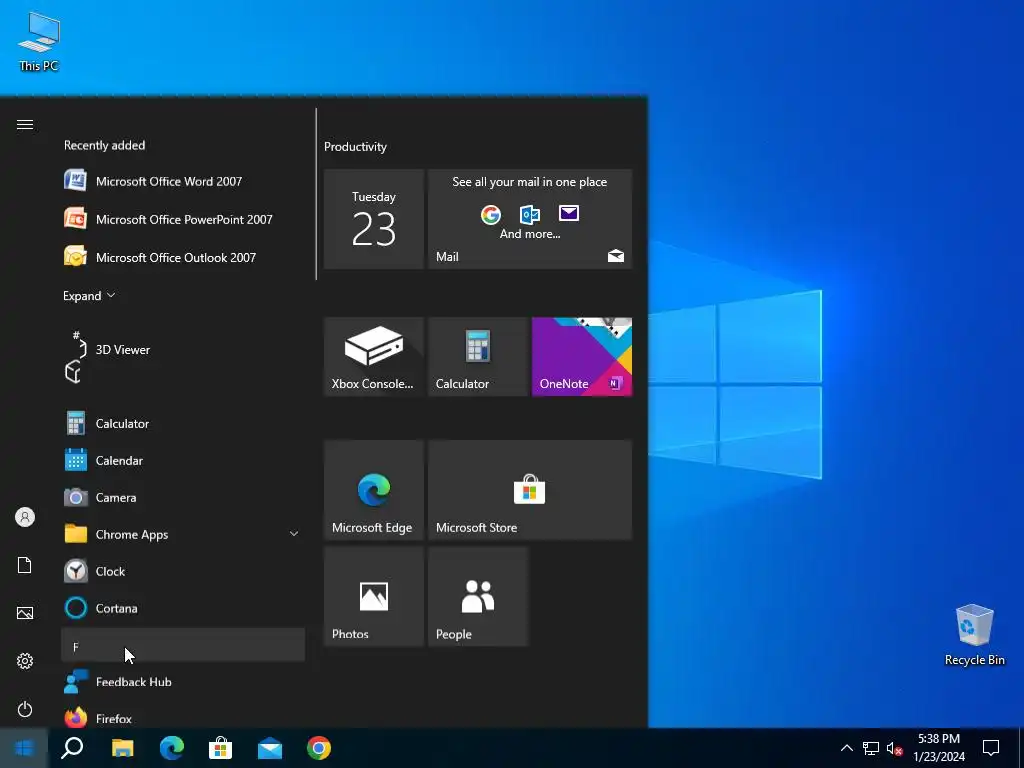Screen dimensions: 1024x768
Task: Click the F letter group header
Action: click(183, 645)
